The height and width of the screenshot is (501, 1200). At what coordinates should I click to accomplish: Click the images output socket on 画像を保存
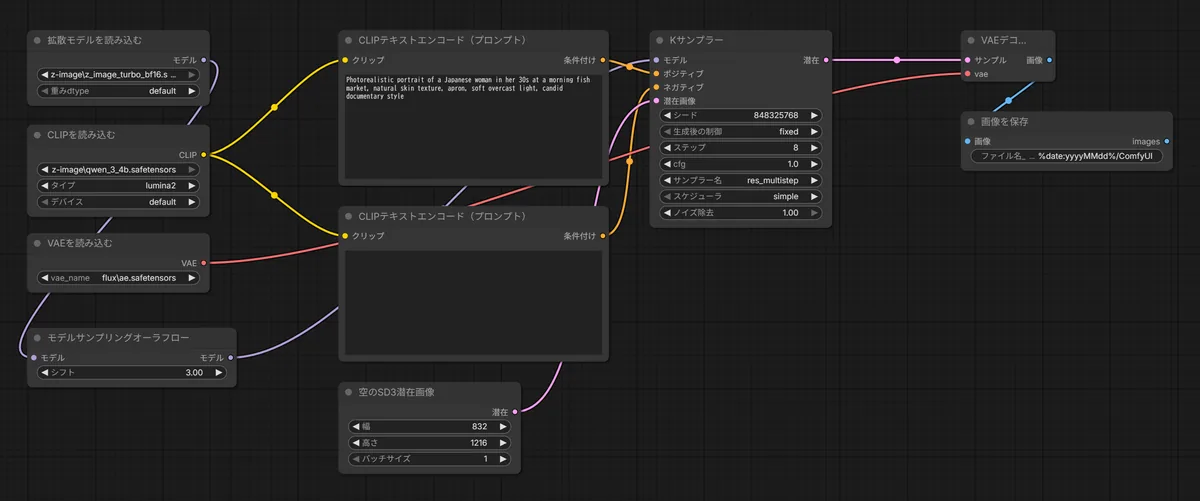(x=1166, y=141)
